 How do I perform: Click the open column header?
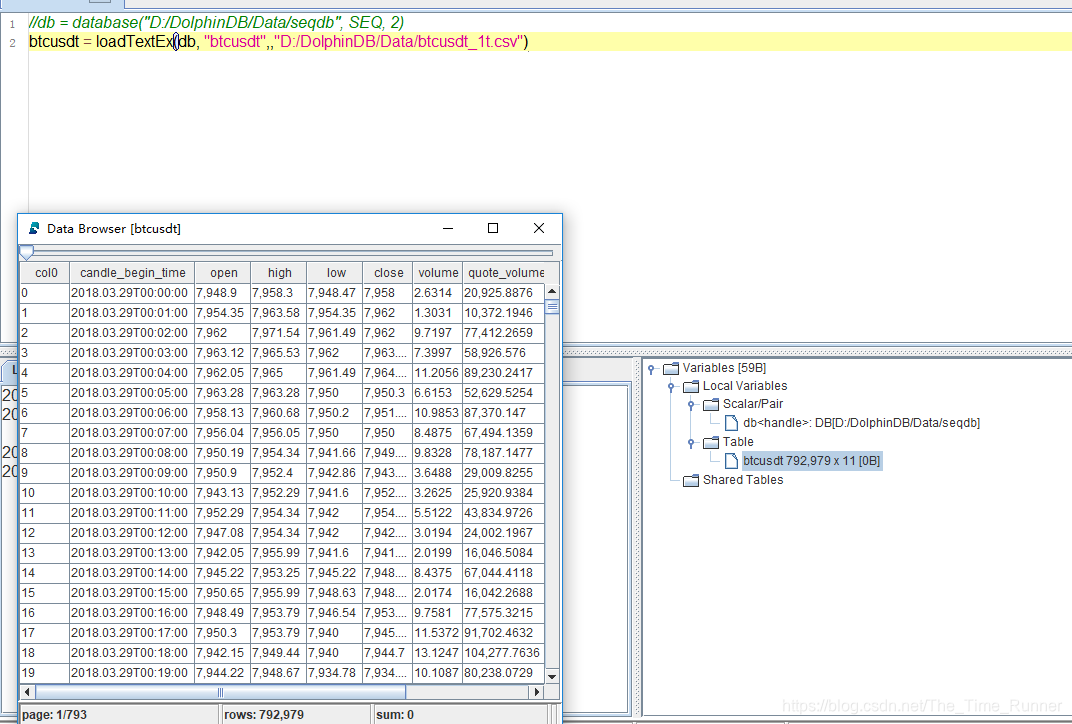tap(224, 273)
